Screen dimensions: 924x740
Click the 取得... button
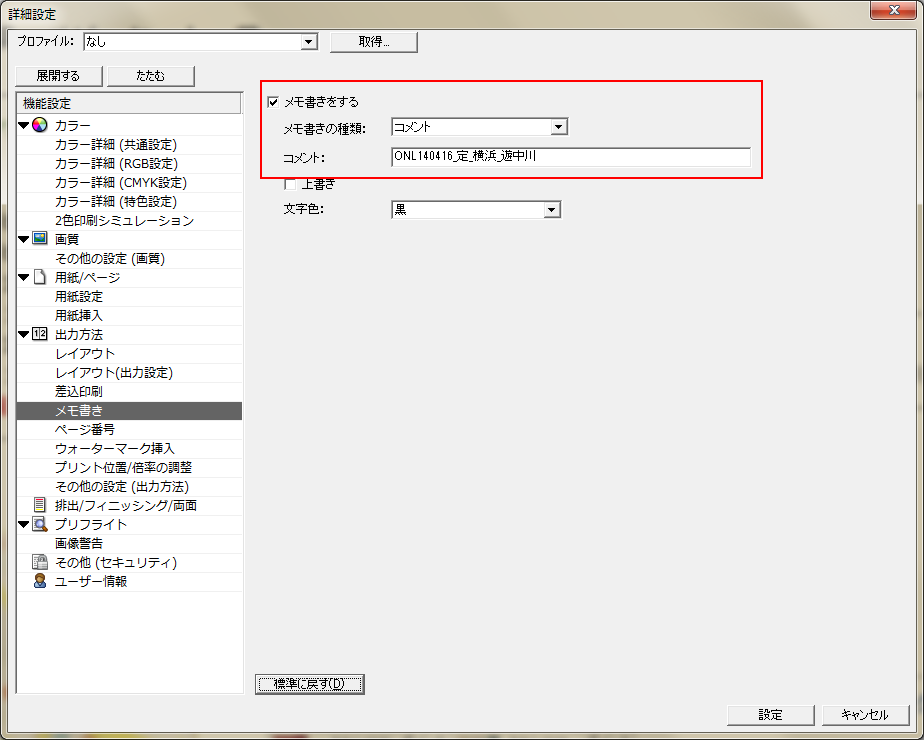click(x=373, y=42)
